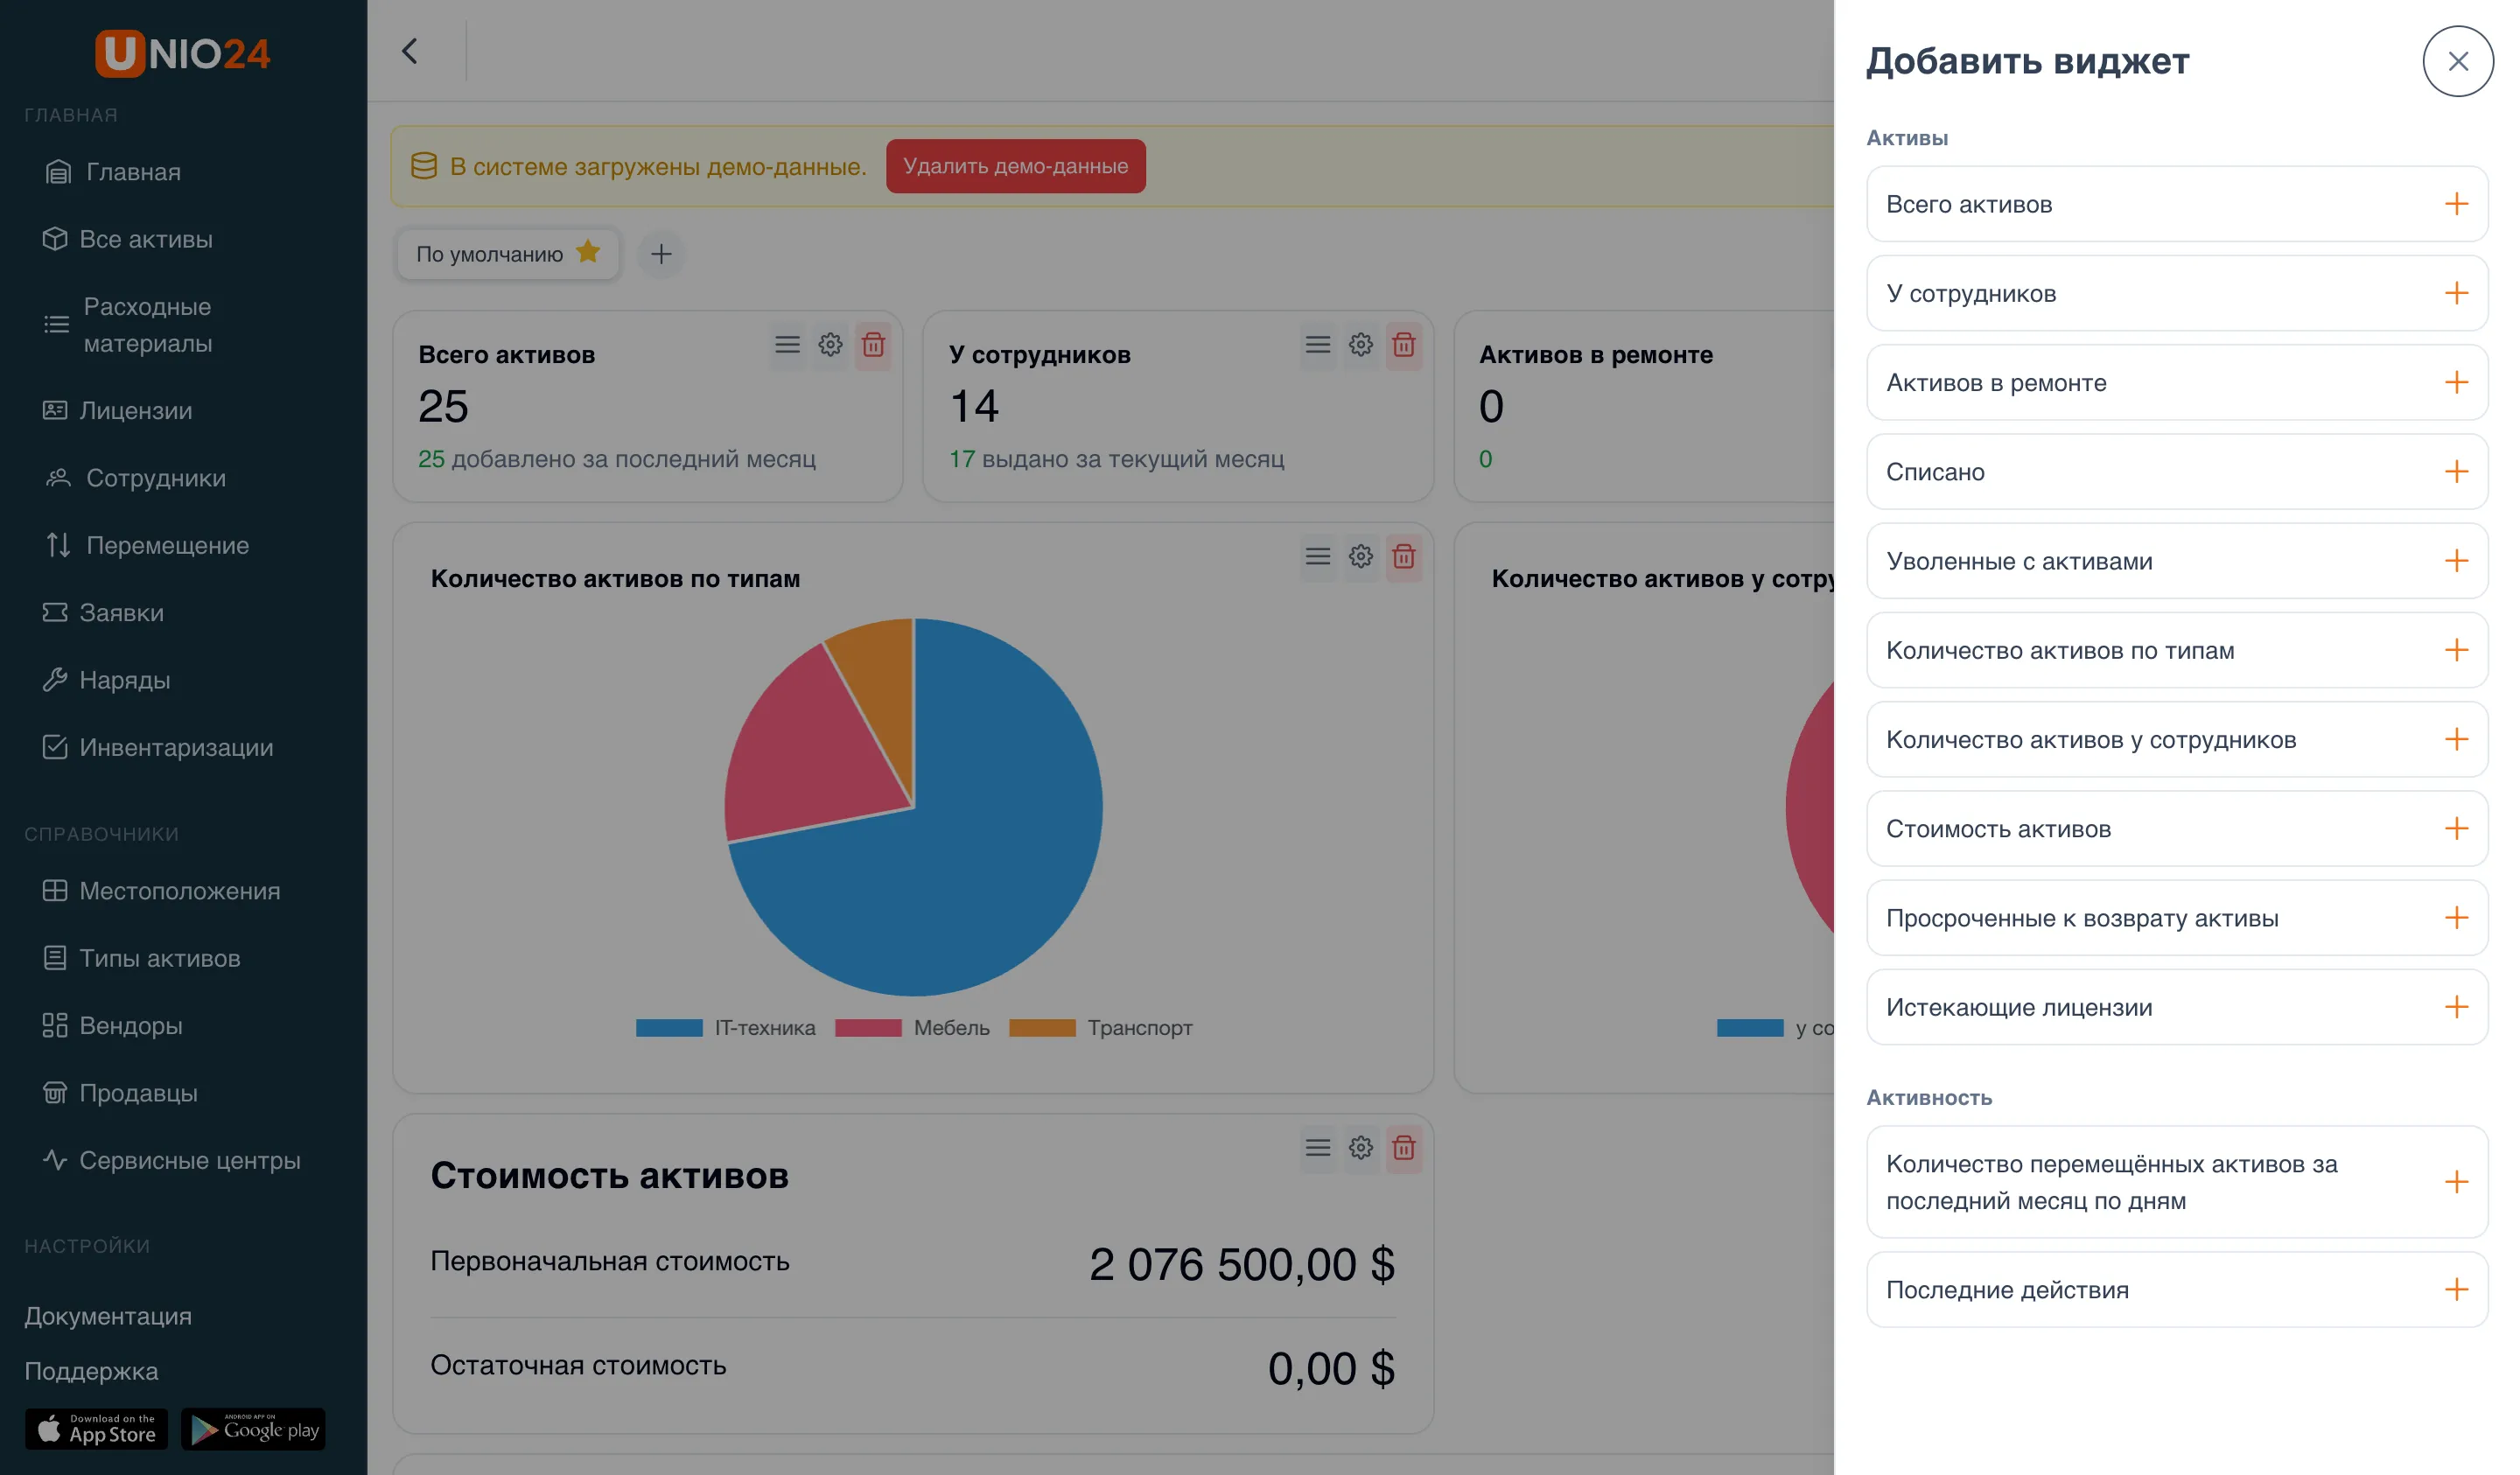Open Сервисные центры in sidebar
Viewport: 2520px width, 1475px height.
coord(171,1160)
